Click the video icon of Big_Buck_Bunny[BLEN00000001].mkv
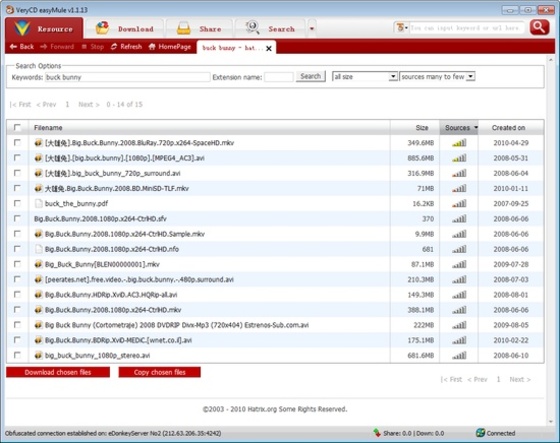Image resolution: width=560 pixels, height=443 pixels. 38,264
